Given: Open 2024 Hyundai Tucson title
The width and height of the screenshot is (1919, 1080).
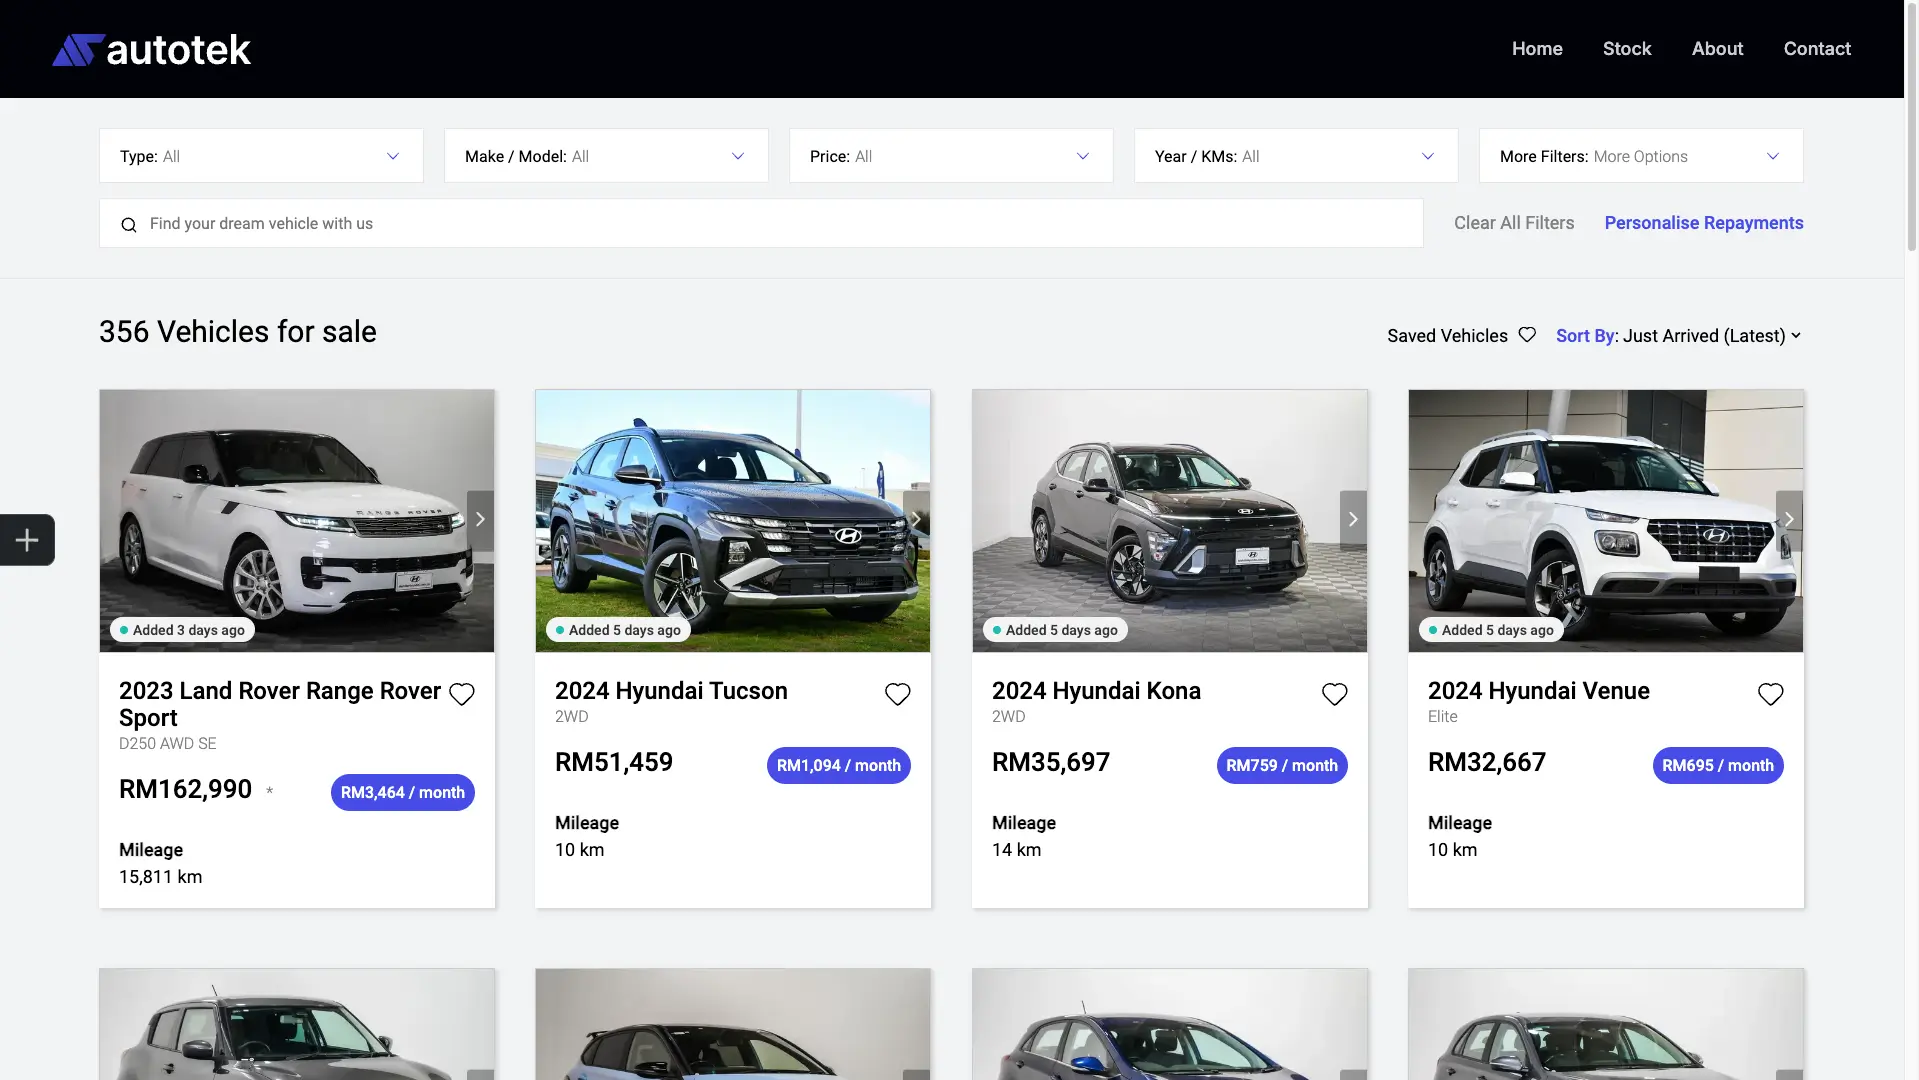Looking at the screenshot, I should (x=671, y=691).
